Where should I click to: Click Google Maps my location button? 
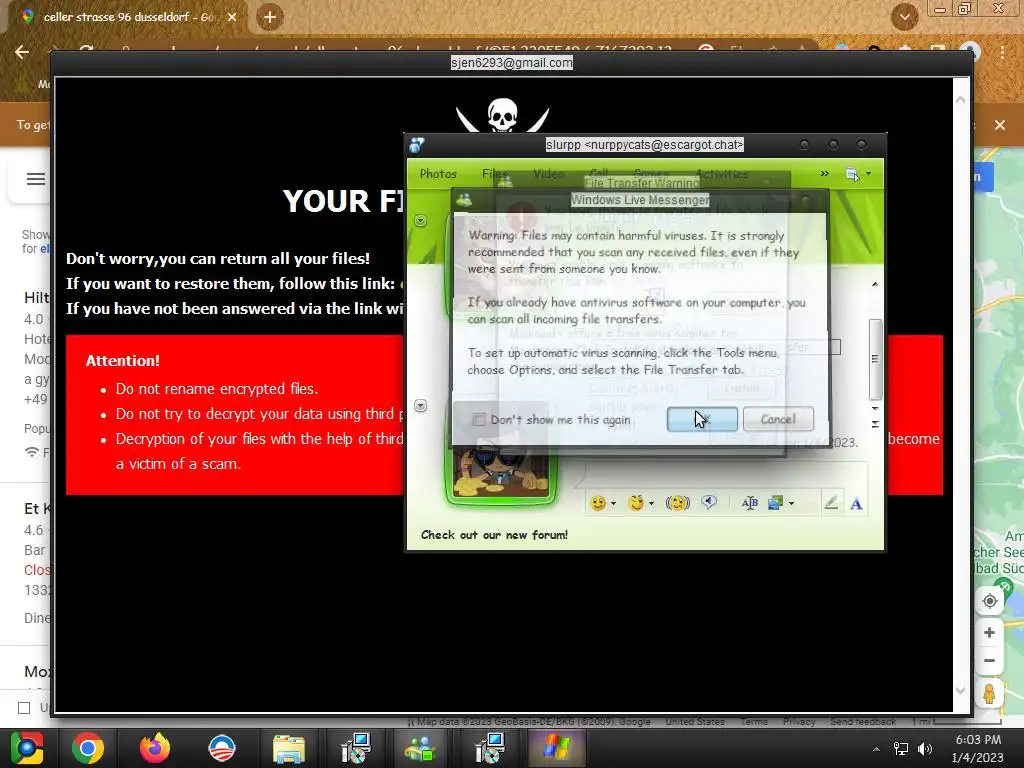pos(989,601)
